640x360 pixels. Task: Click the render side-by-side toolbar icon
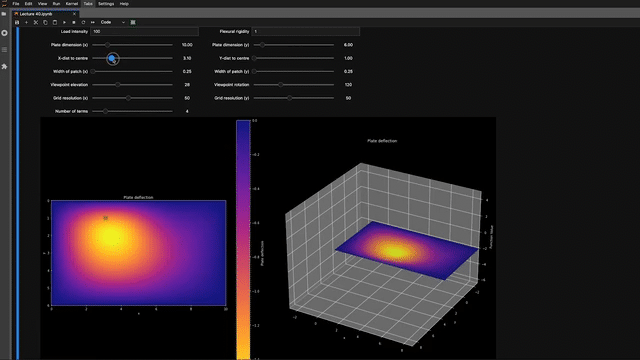[x=133, y=22]
